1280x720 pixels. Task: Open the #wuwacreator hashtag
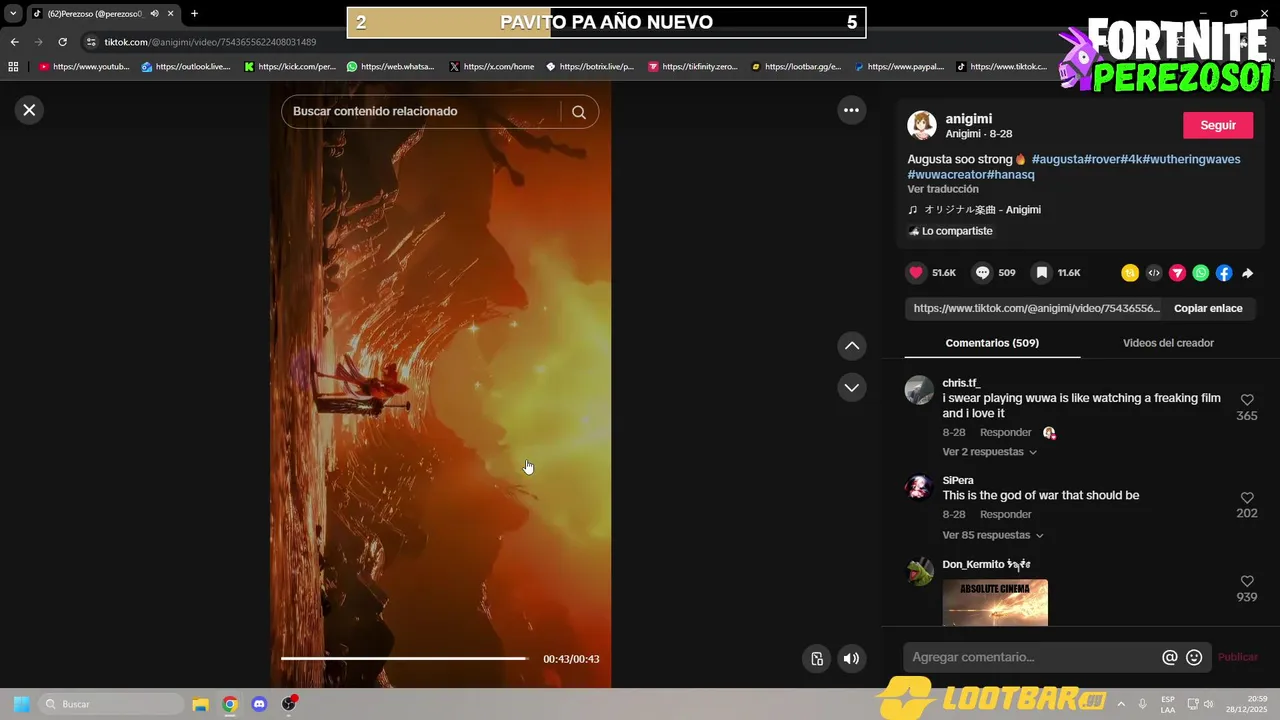point(947,175)
